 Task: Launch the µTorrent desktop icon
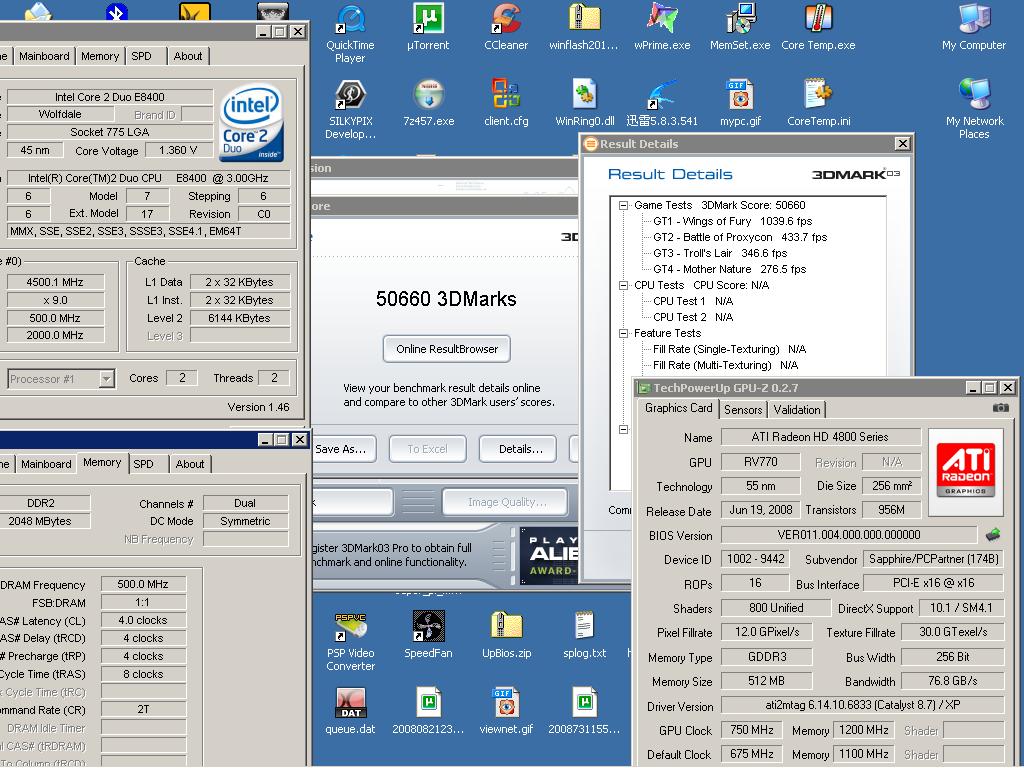[x=428, y=18]
